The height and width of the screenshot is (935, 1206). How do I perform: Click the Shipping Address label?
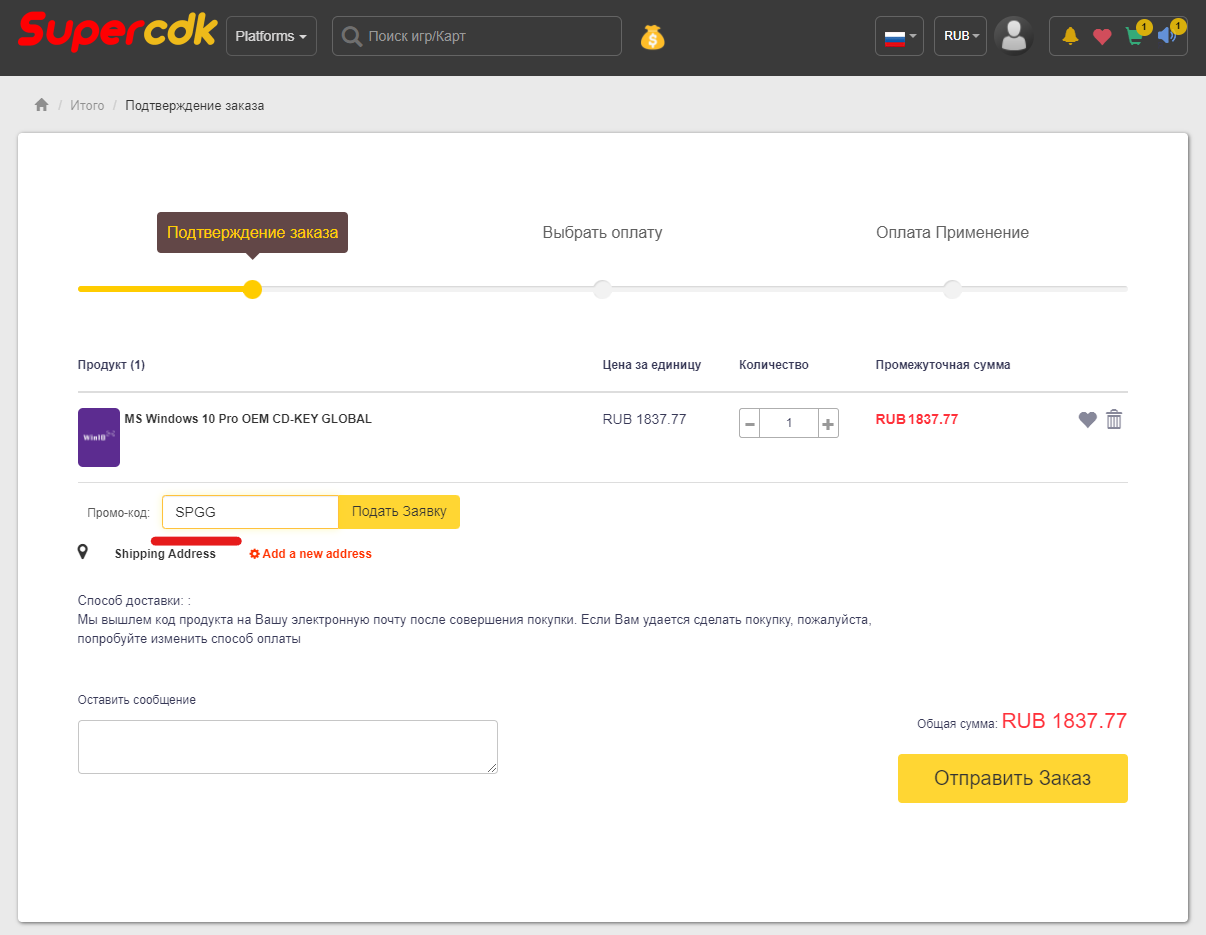coord(165,554)
